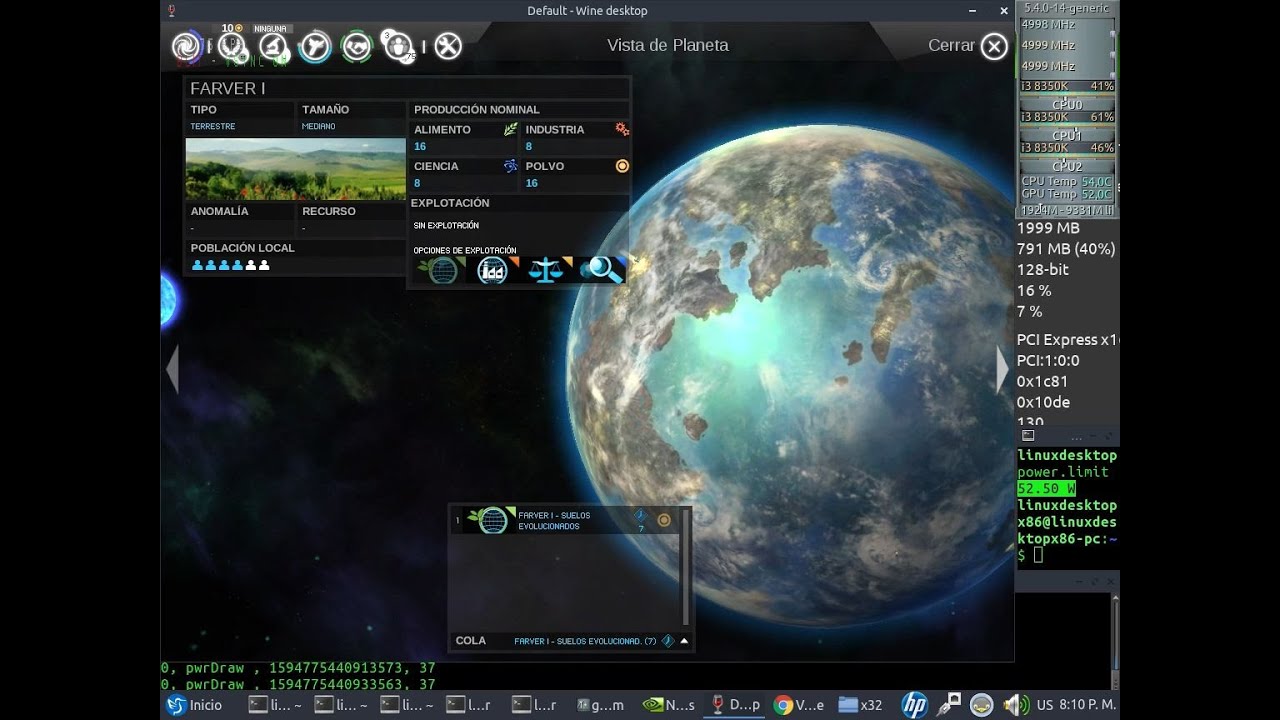Choose the magnifier science exploitation option
The height and width of the screenshot is (720, 1280).
[601, 270]
